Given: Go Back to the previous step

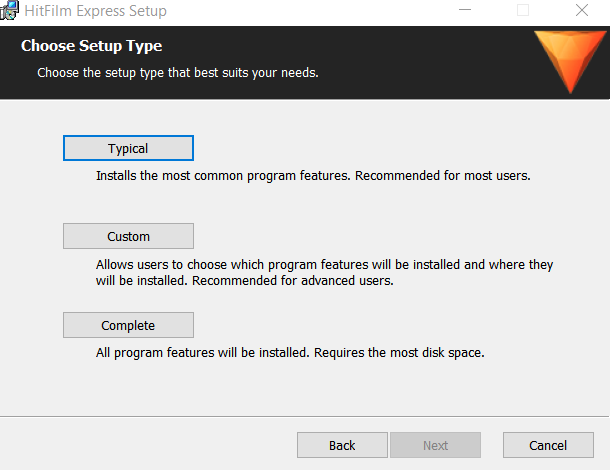Looking at the screenshot, I should [342, 445].
